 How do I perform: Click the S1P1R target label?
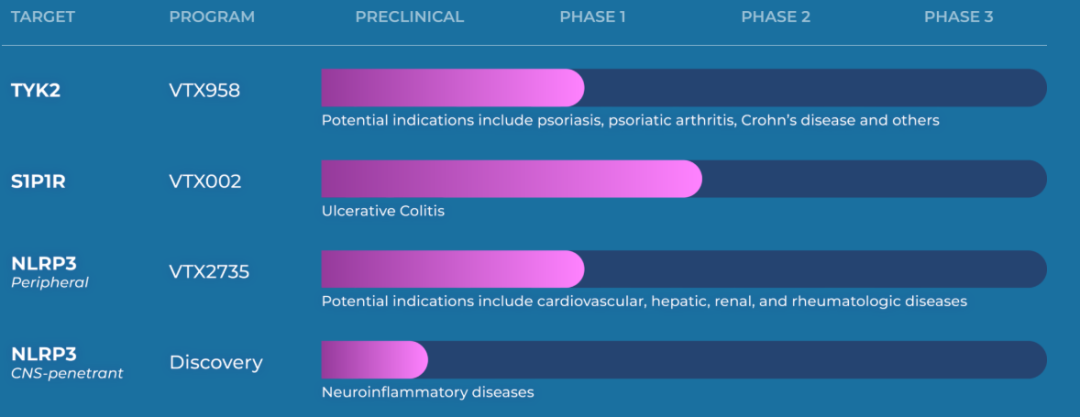click(x=39, y=182)
